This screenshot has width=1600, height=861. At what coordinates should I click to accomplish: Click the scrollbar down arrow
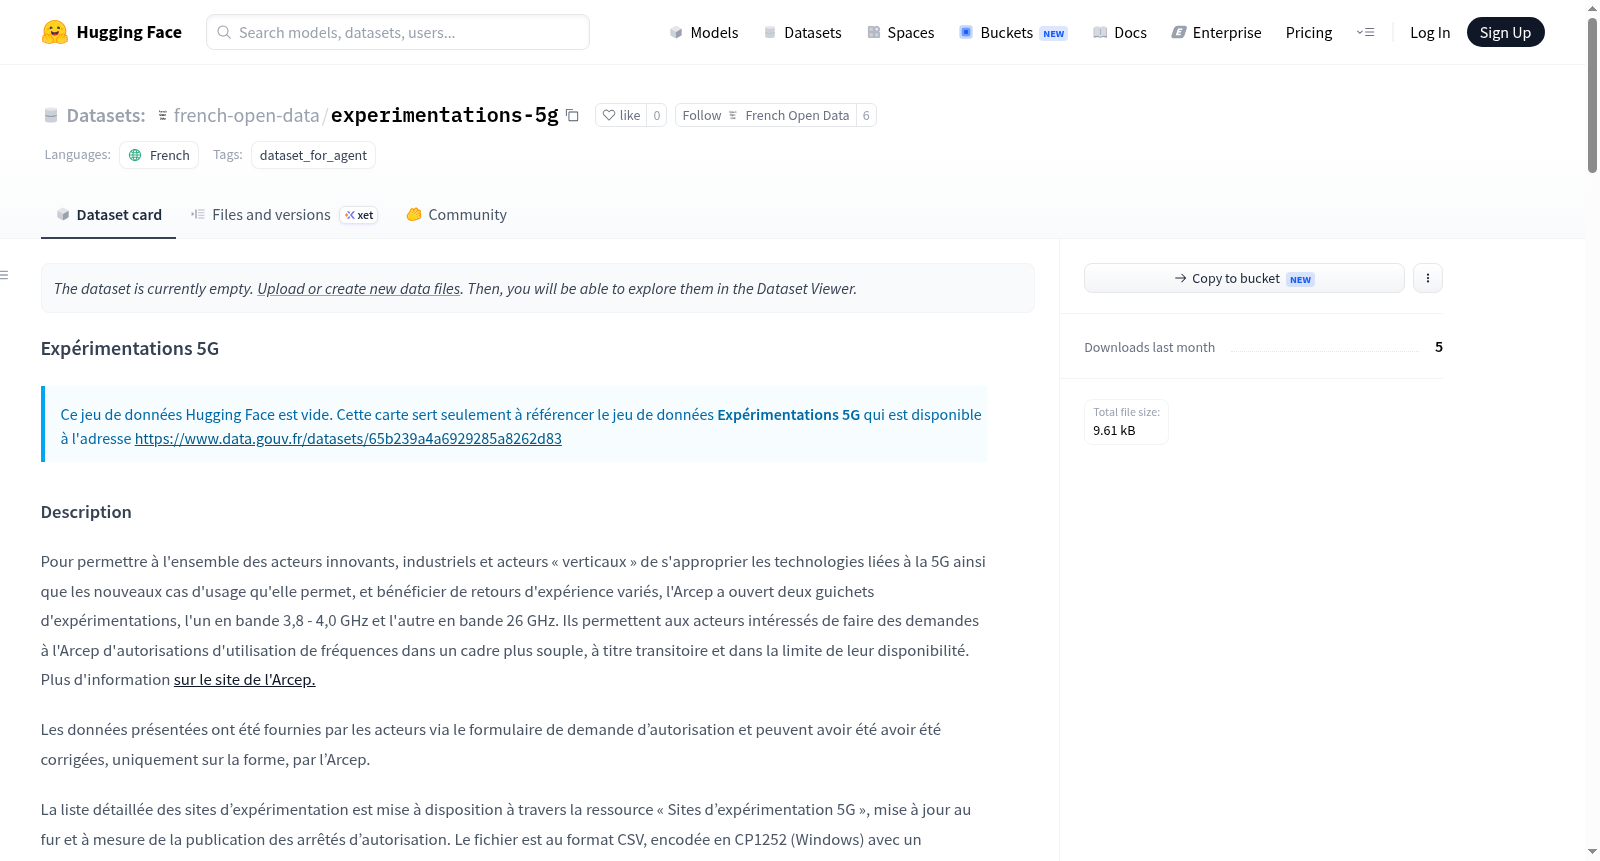point(1592,852)
